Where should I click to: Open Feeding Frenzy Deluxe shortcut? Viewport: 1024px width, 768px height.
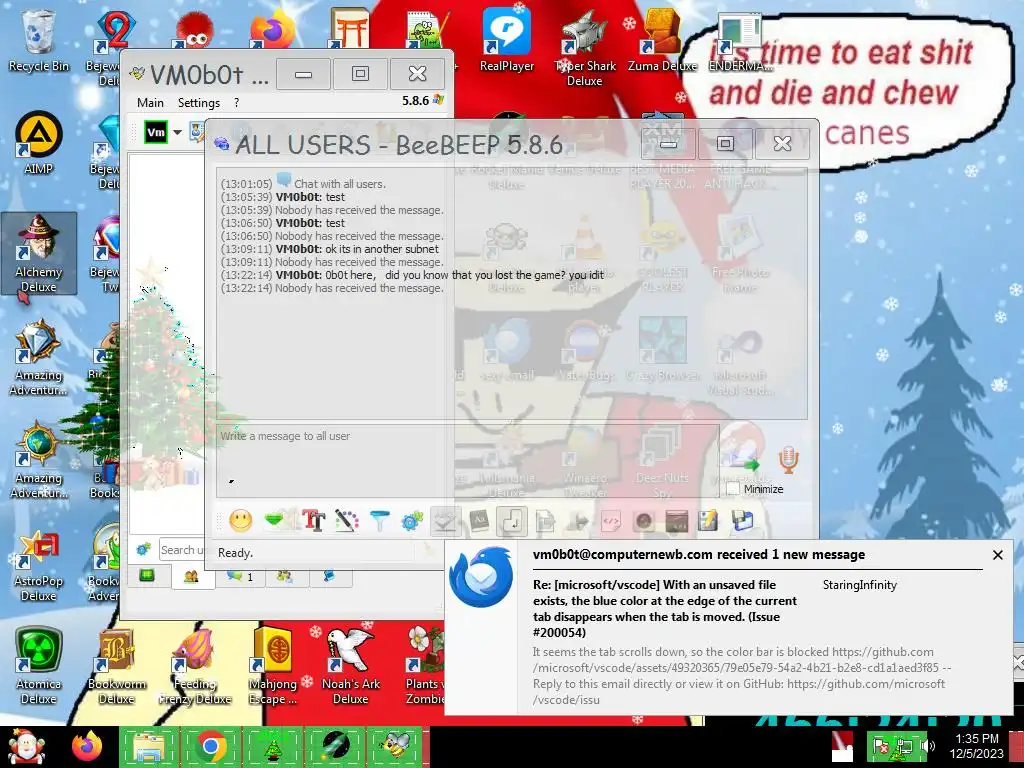click(195, 666)
